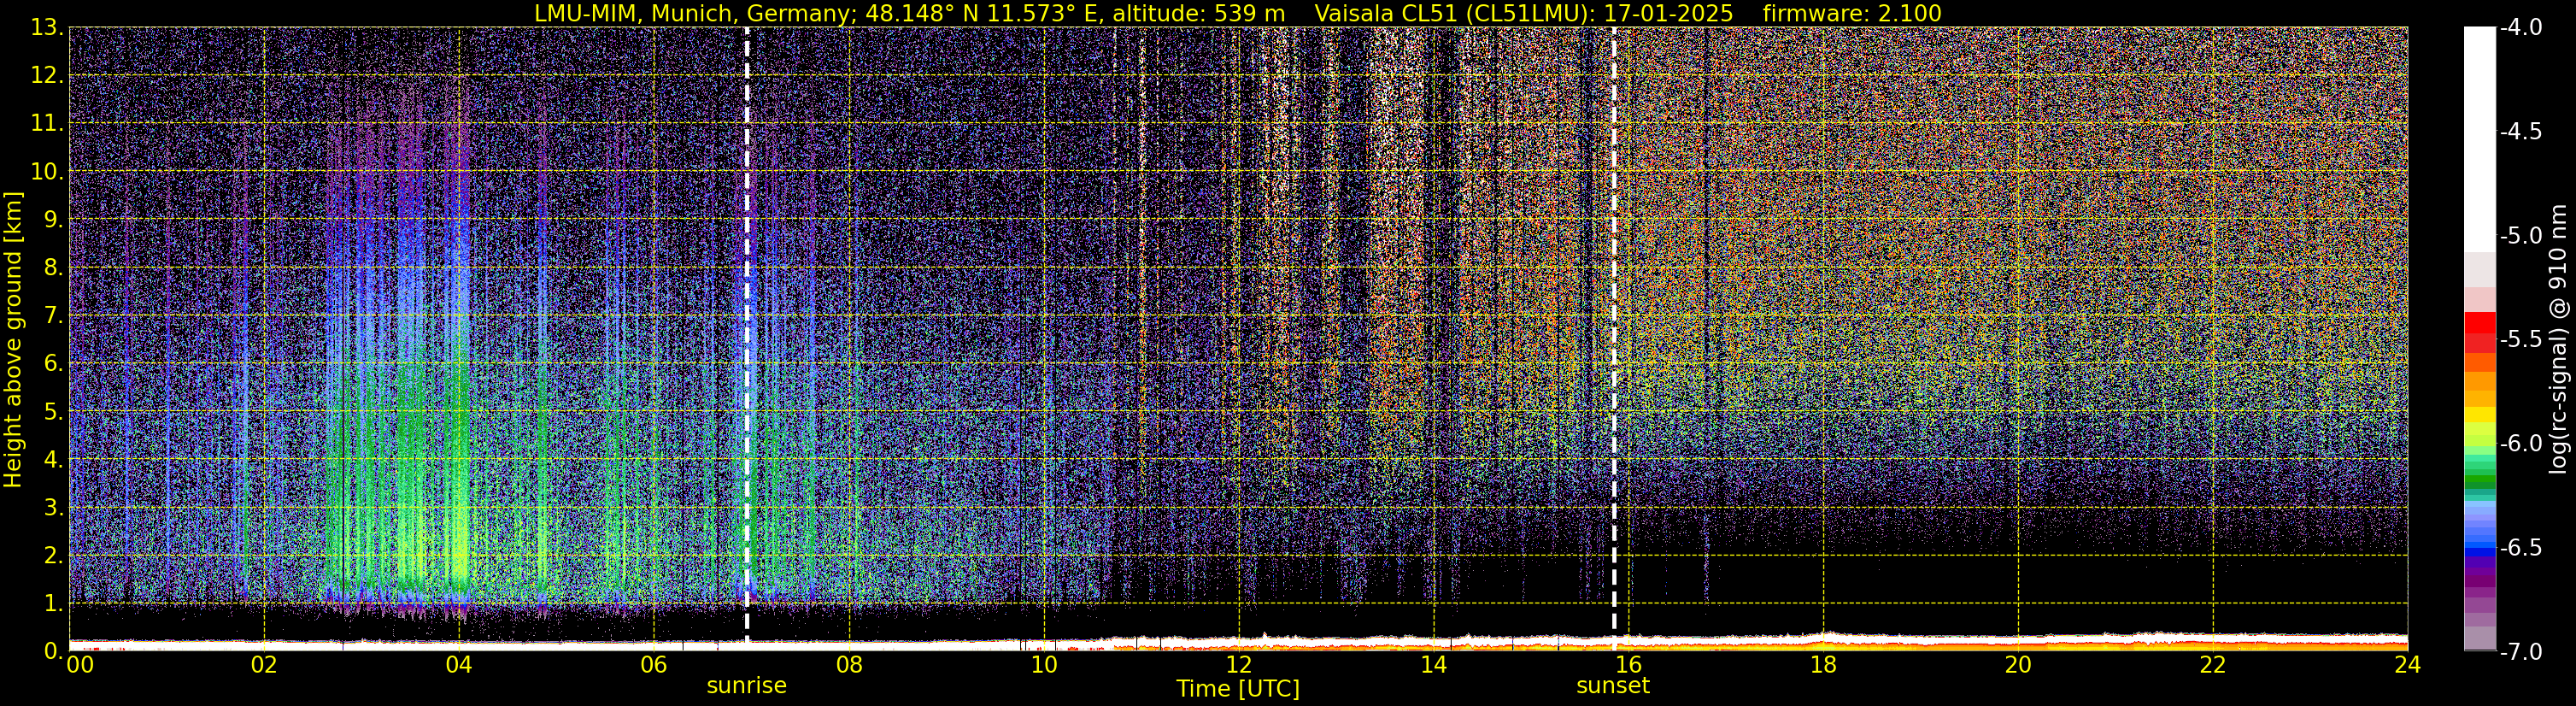Click the 12 hour tick on time axis
This screenshot has height=706, width=2576.
click(x=1238, y=665)
